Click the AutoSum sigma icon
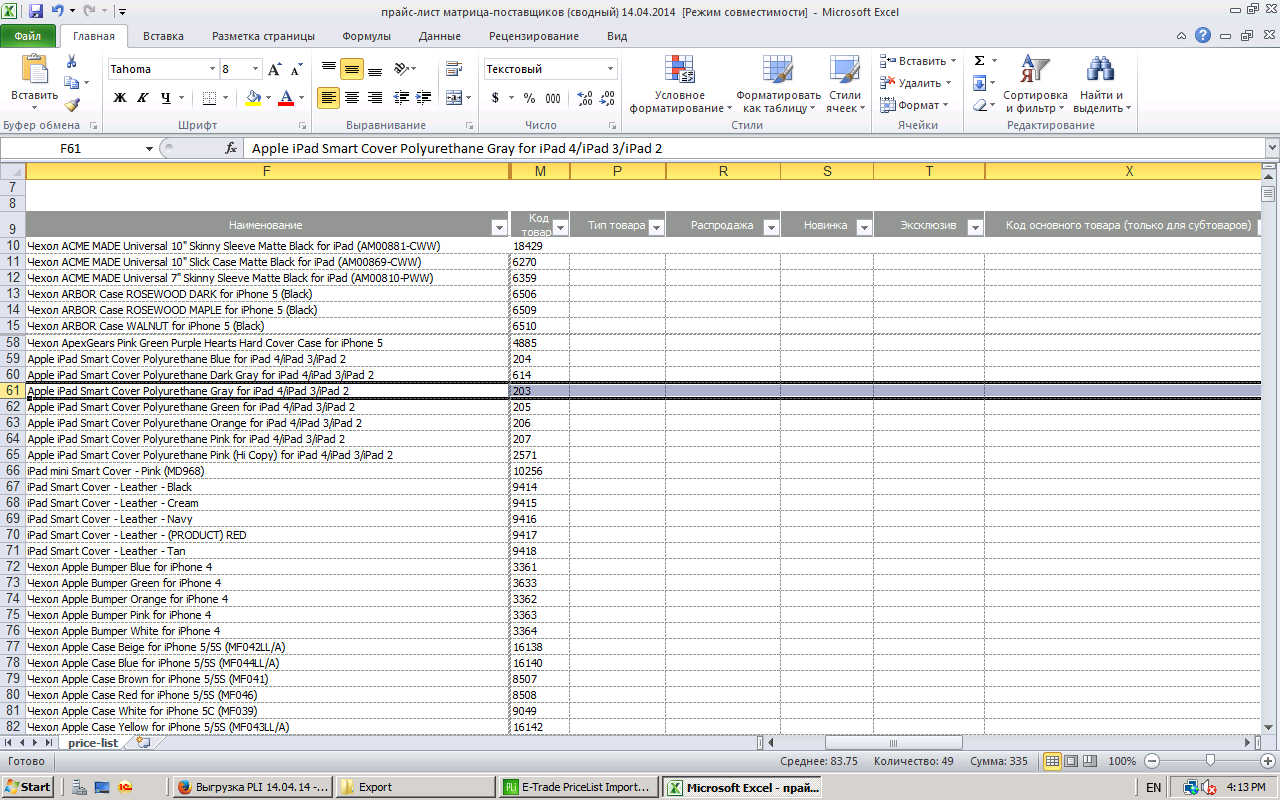The image size is (1280, 800). (979, 61)
